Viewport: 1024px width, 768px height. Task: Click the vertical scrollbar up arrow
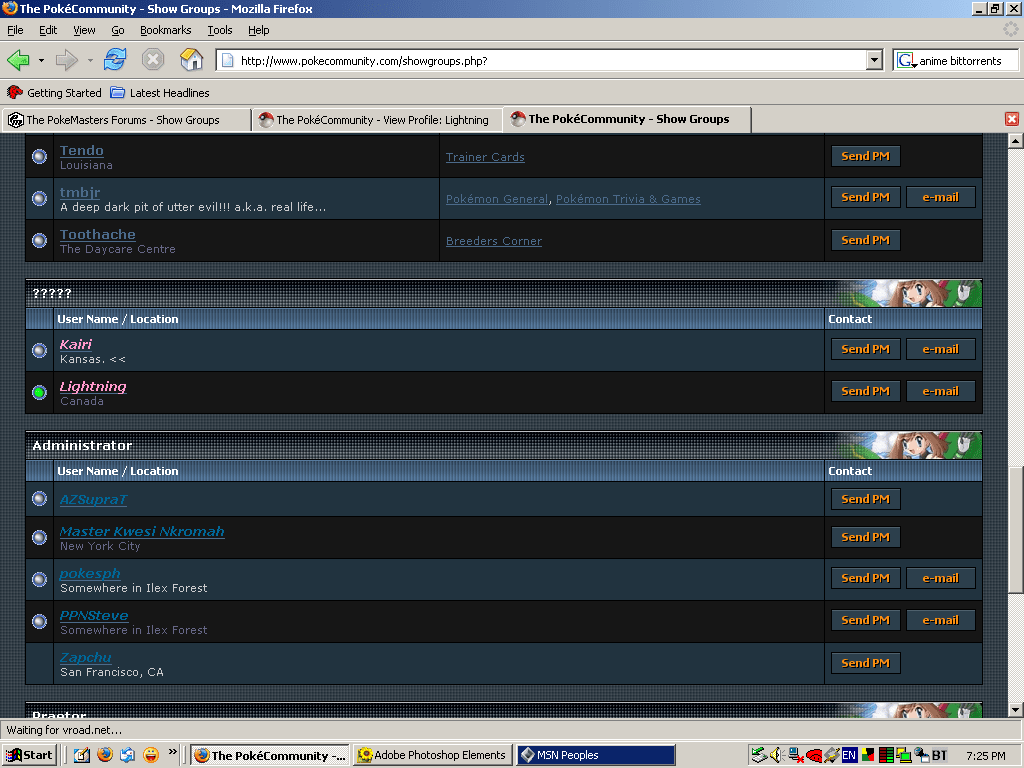click(1015, 140)
